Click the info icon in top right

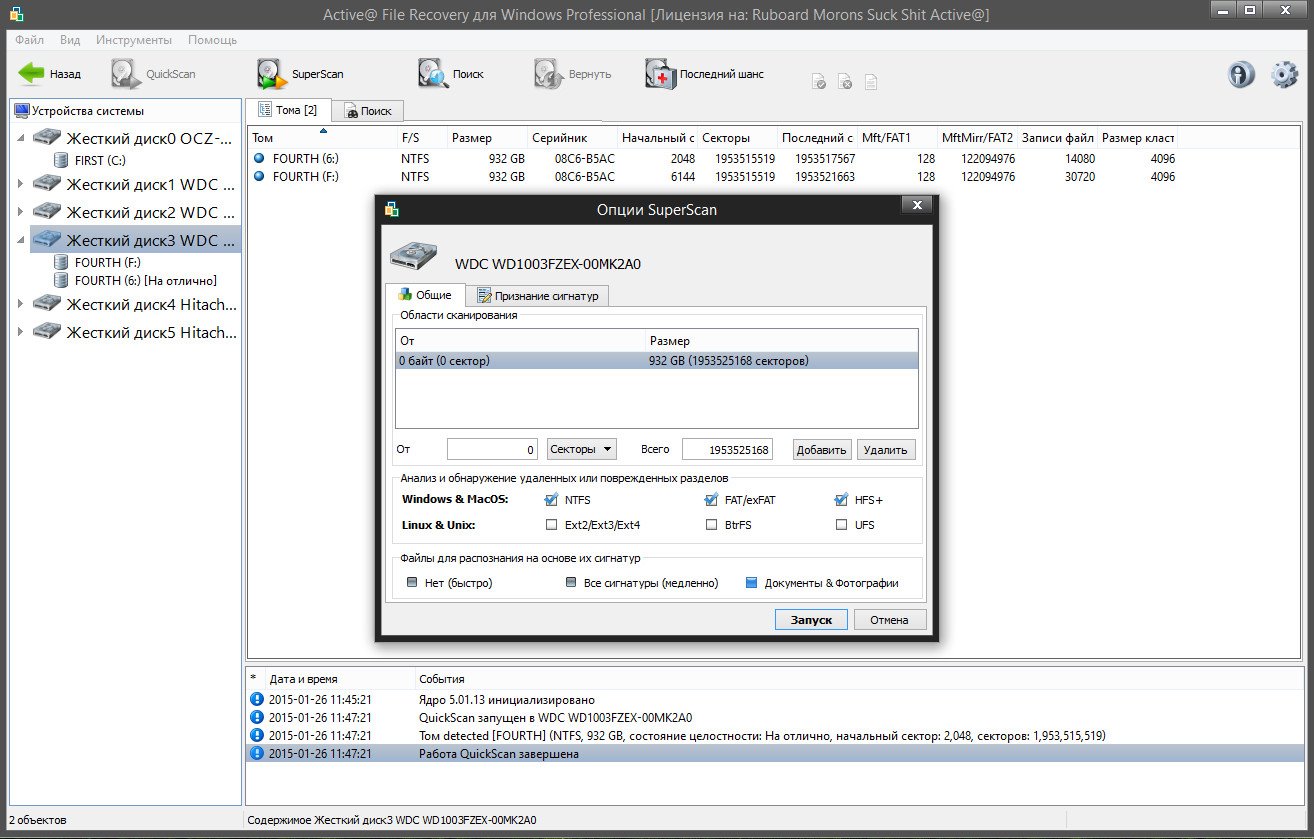[x=1241, y=75]
